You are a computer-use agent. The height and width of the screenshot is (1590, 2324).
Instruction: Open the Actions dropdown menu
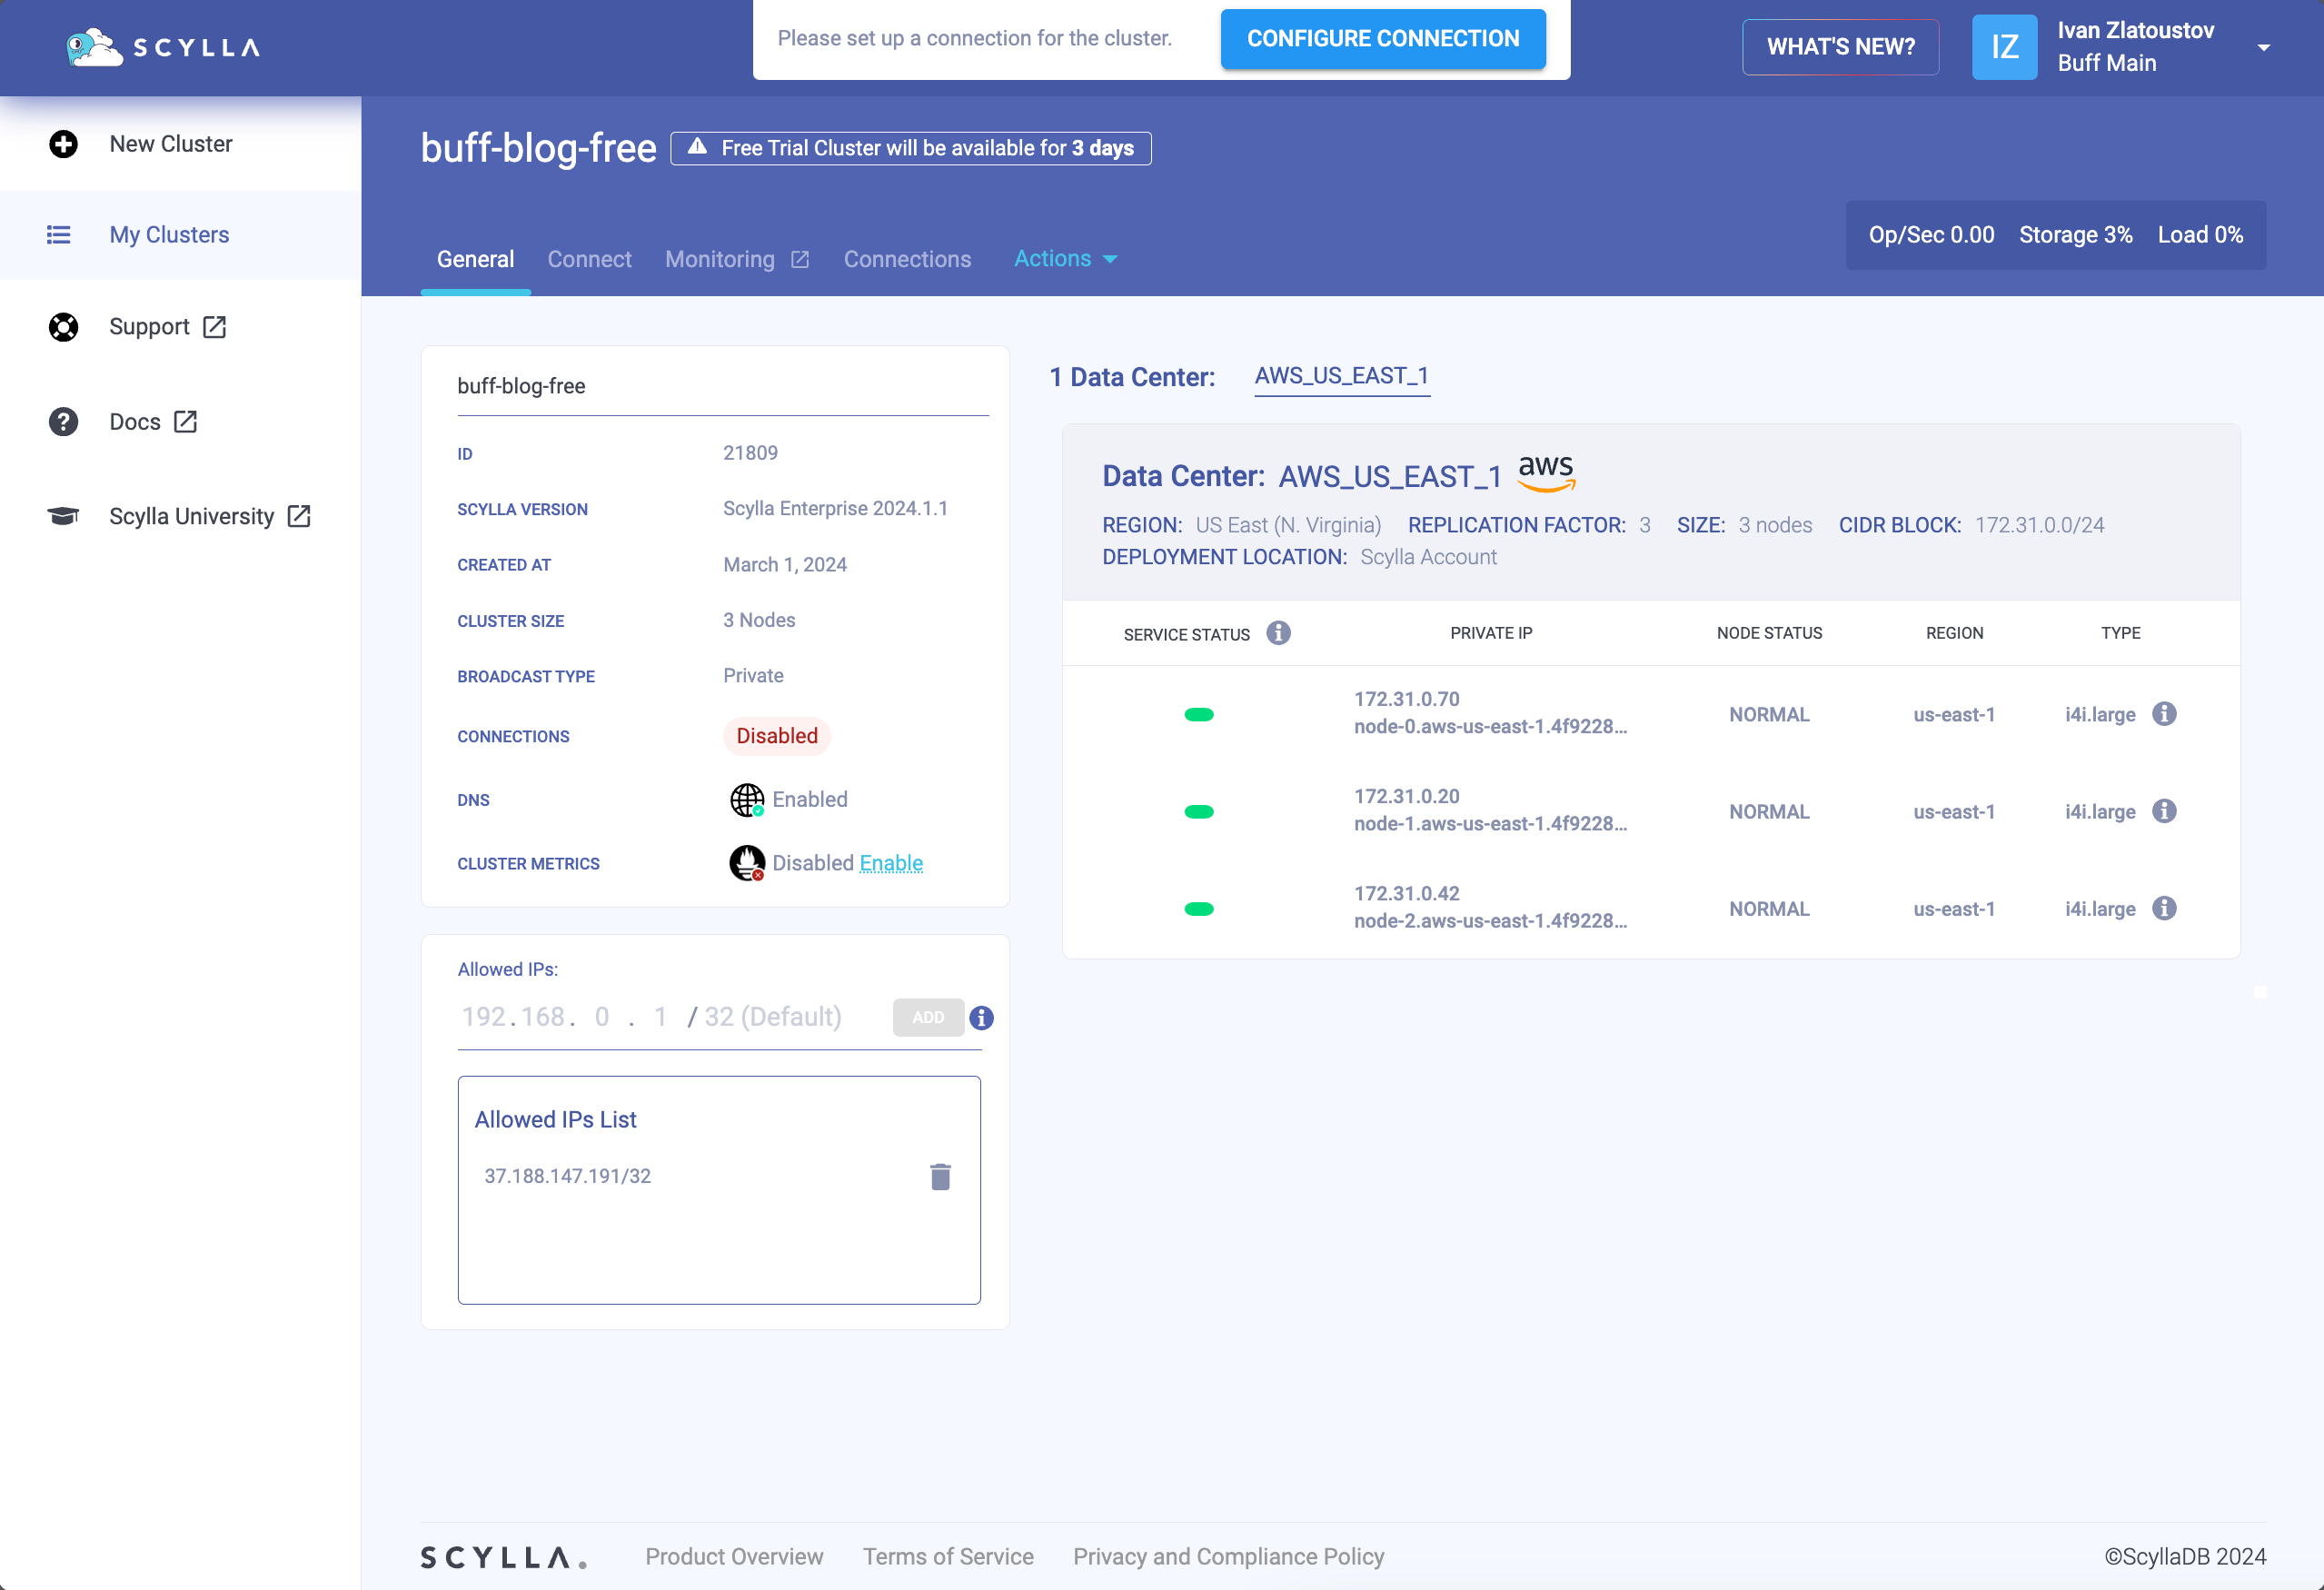(1065, 259)
